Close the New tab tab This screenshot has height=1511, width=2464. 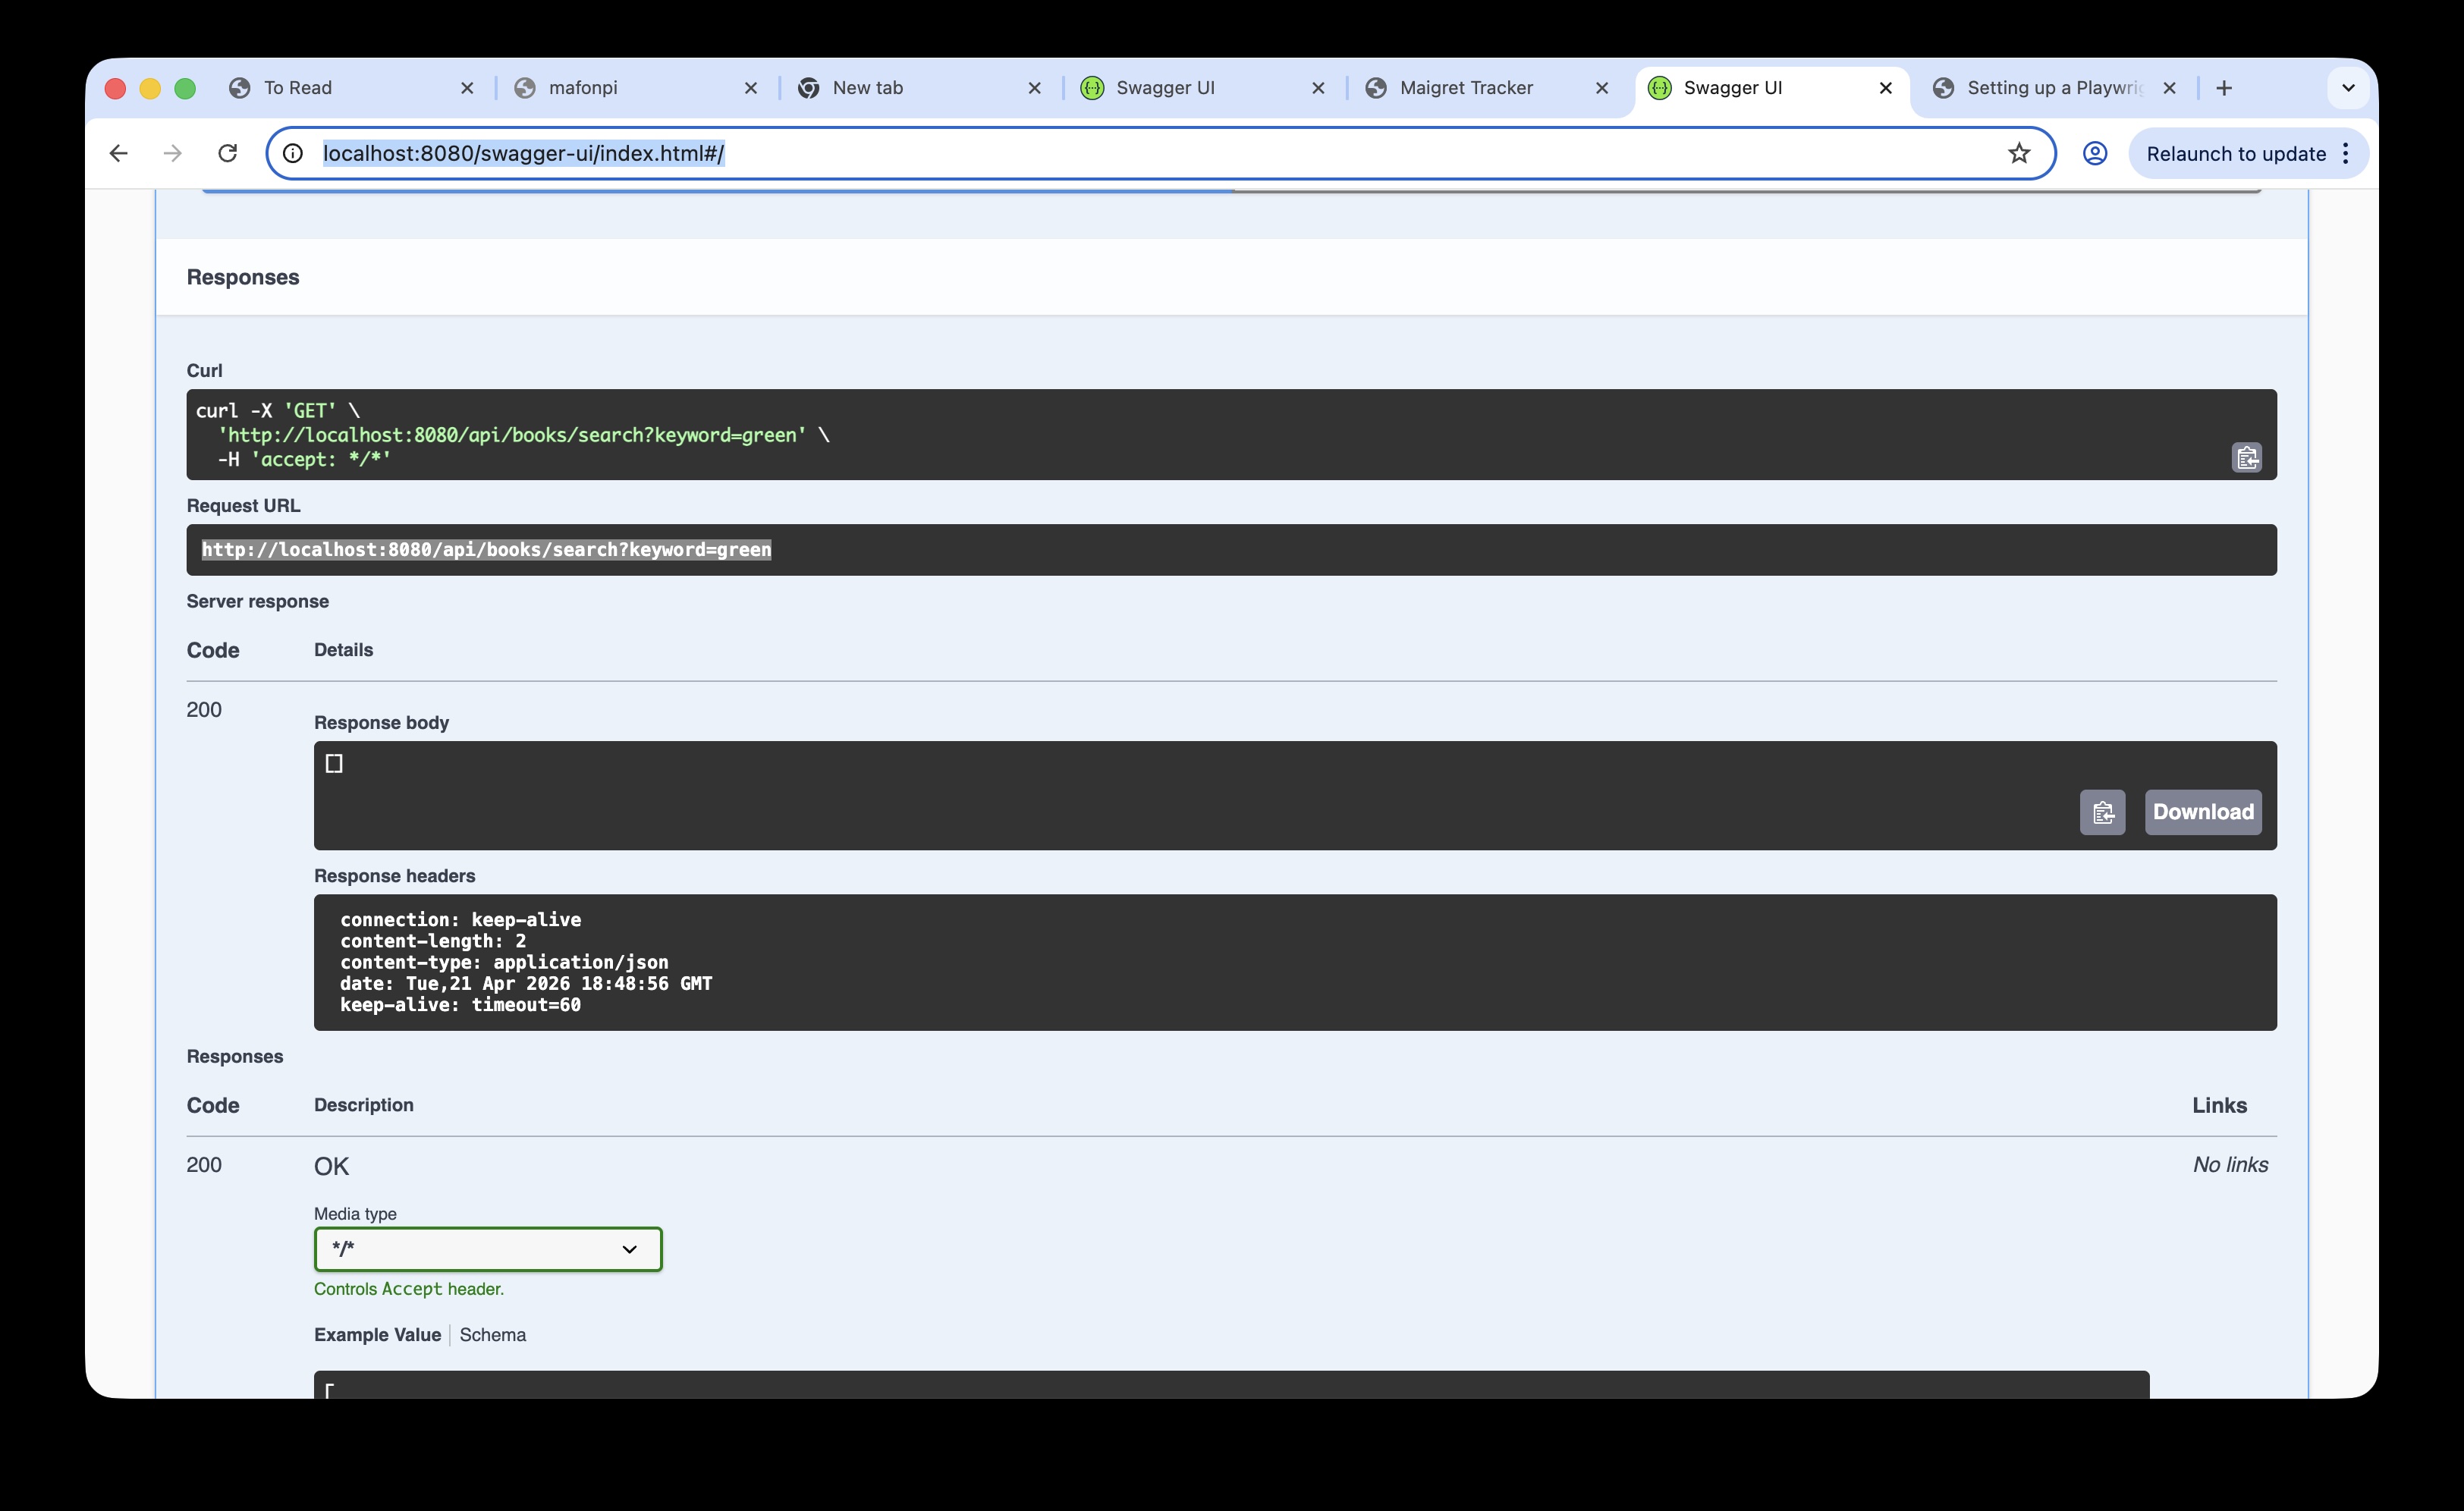pyautogui.click(x=1035, y=88)
